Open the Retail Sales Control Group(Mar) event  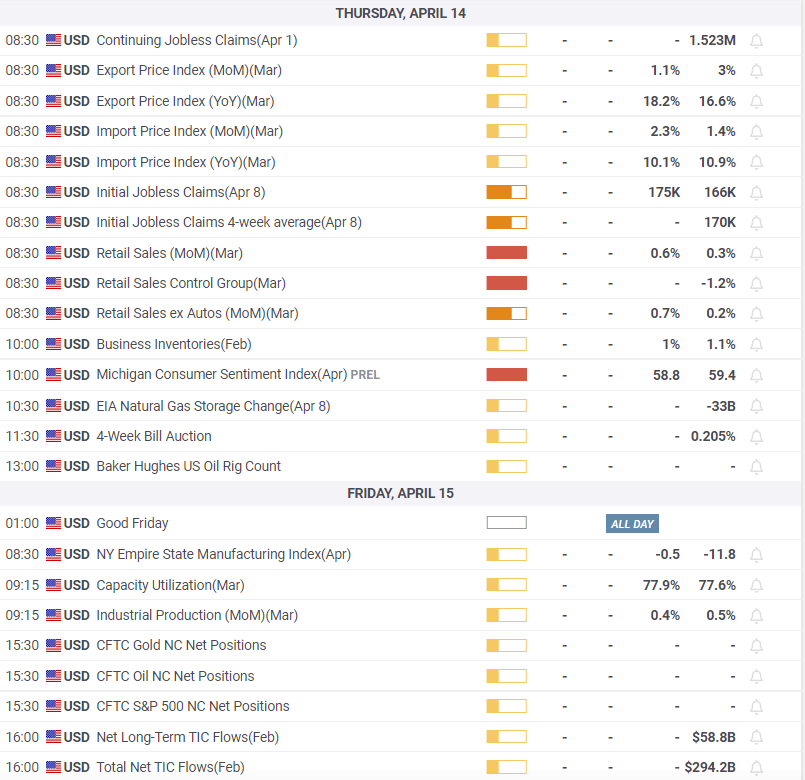click(x=190, y=283)
